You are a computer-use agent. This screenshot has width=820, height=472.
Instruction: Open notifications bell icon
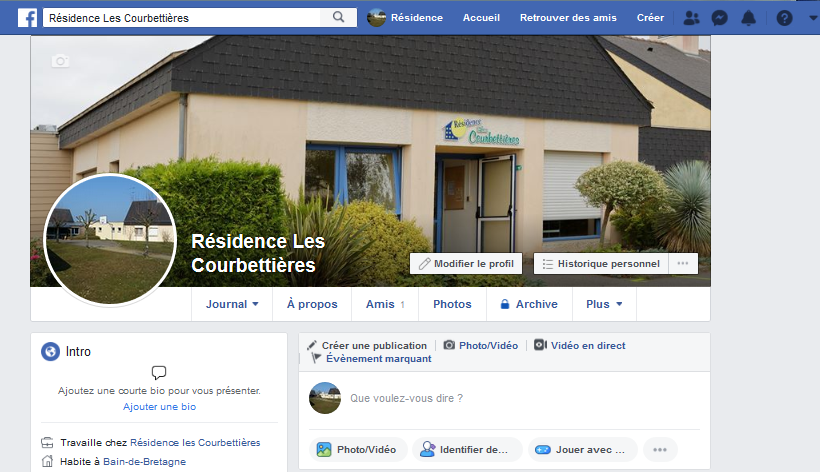coord(748,18)
